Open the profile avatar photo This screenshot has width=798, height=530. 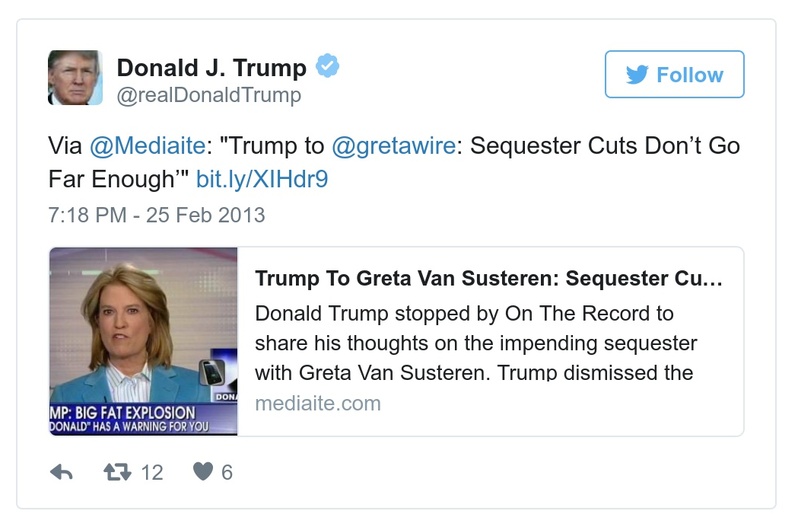75,78
